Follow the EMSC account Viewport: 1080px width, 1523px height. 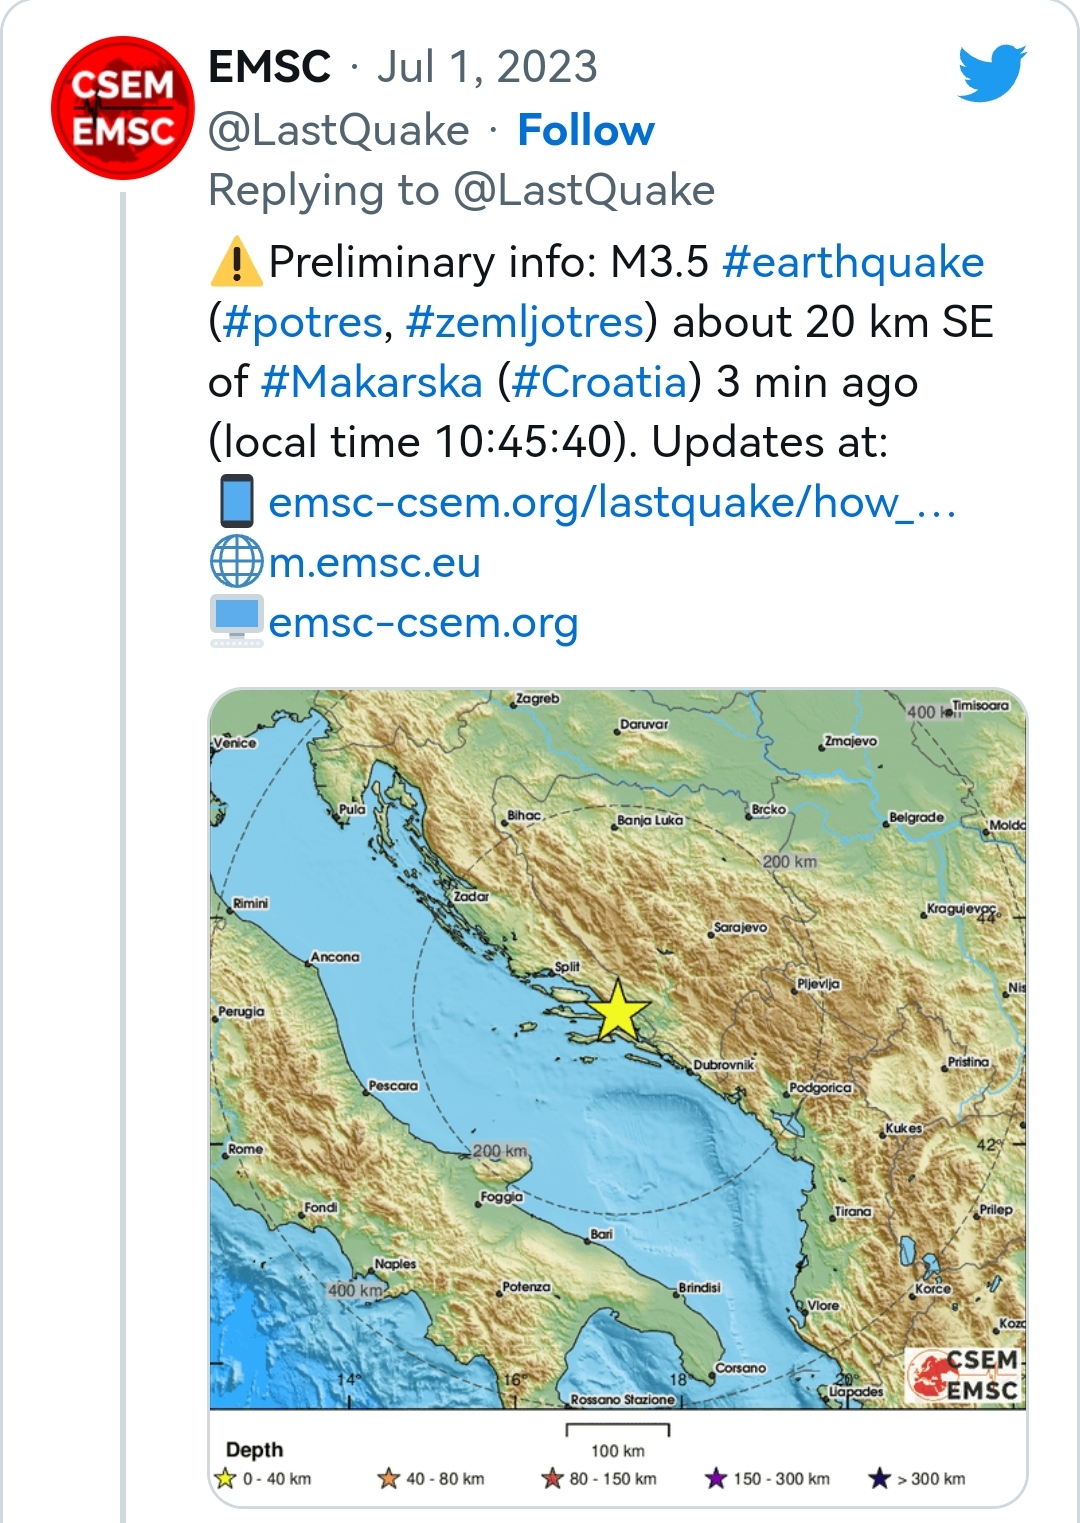[586, 130]
